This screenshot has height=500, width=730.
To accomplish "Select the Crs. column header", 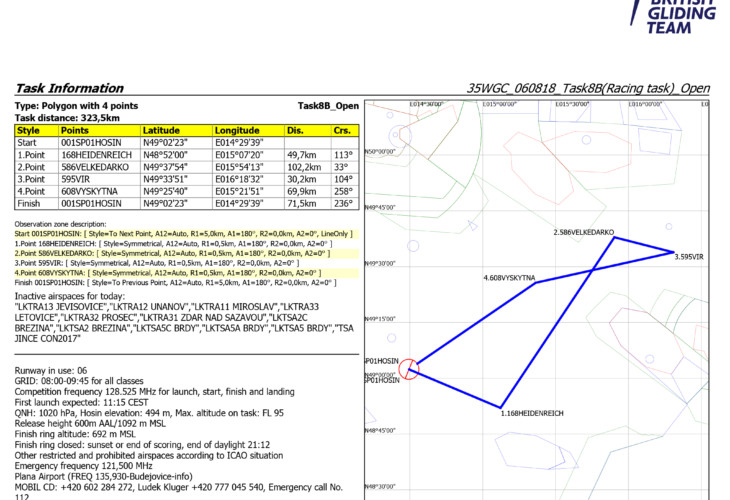I will click(x=342, y=130).
